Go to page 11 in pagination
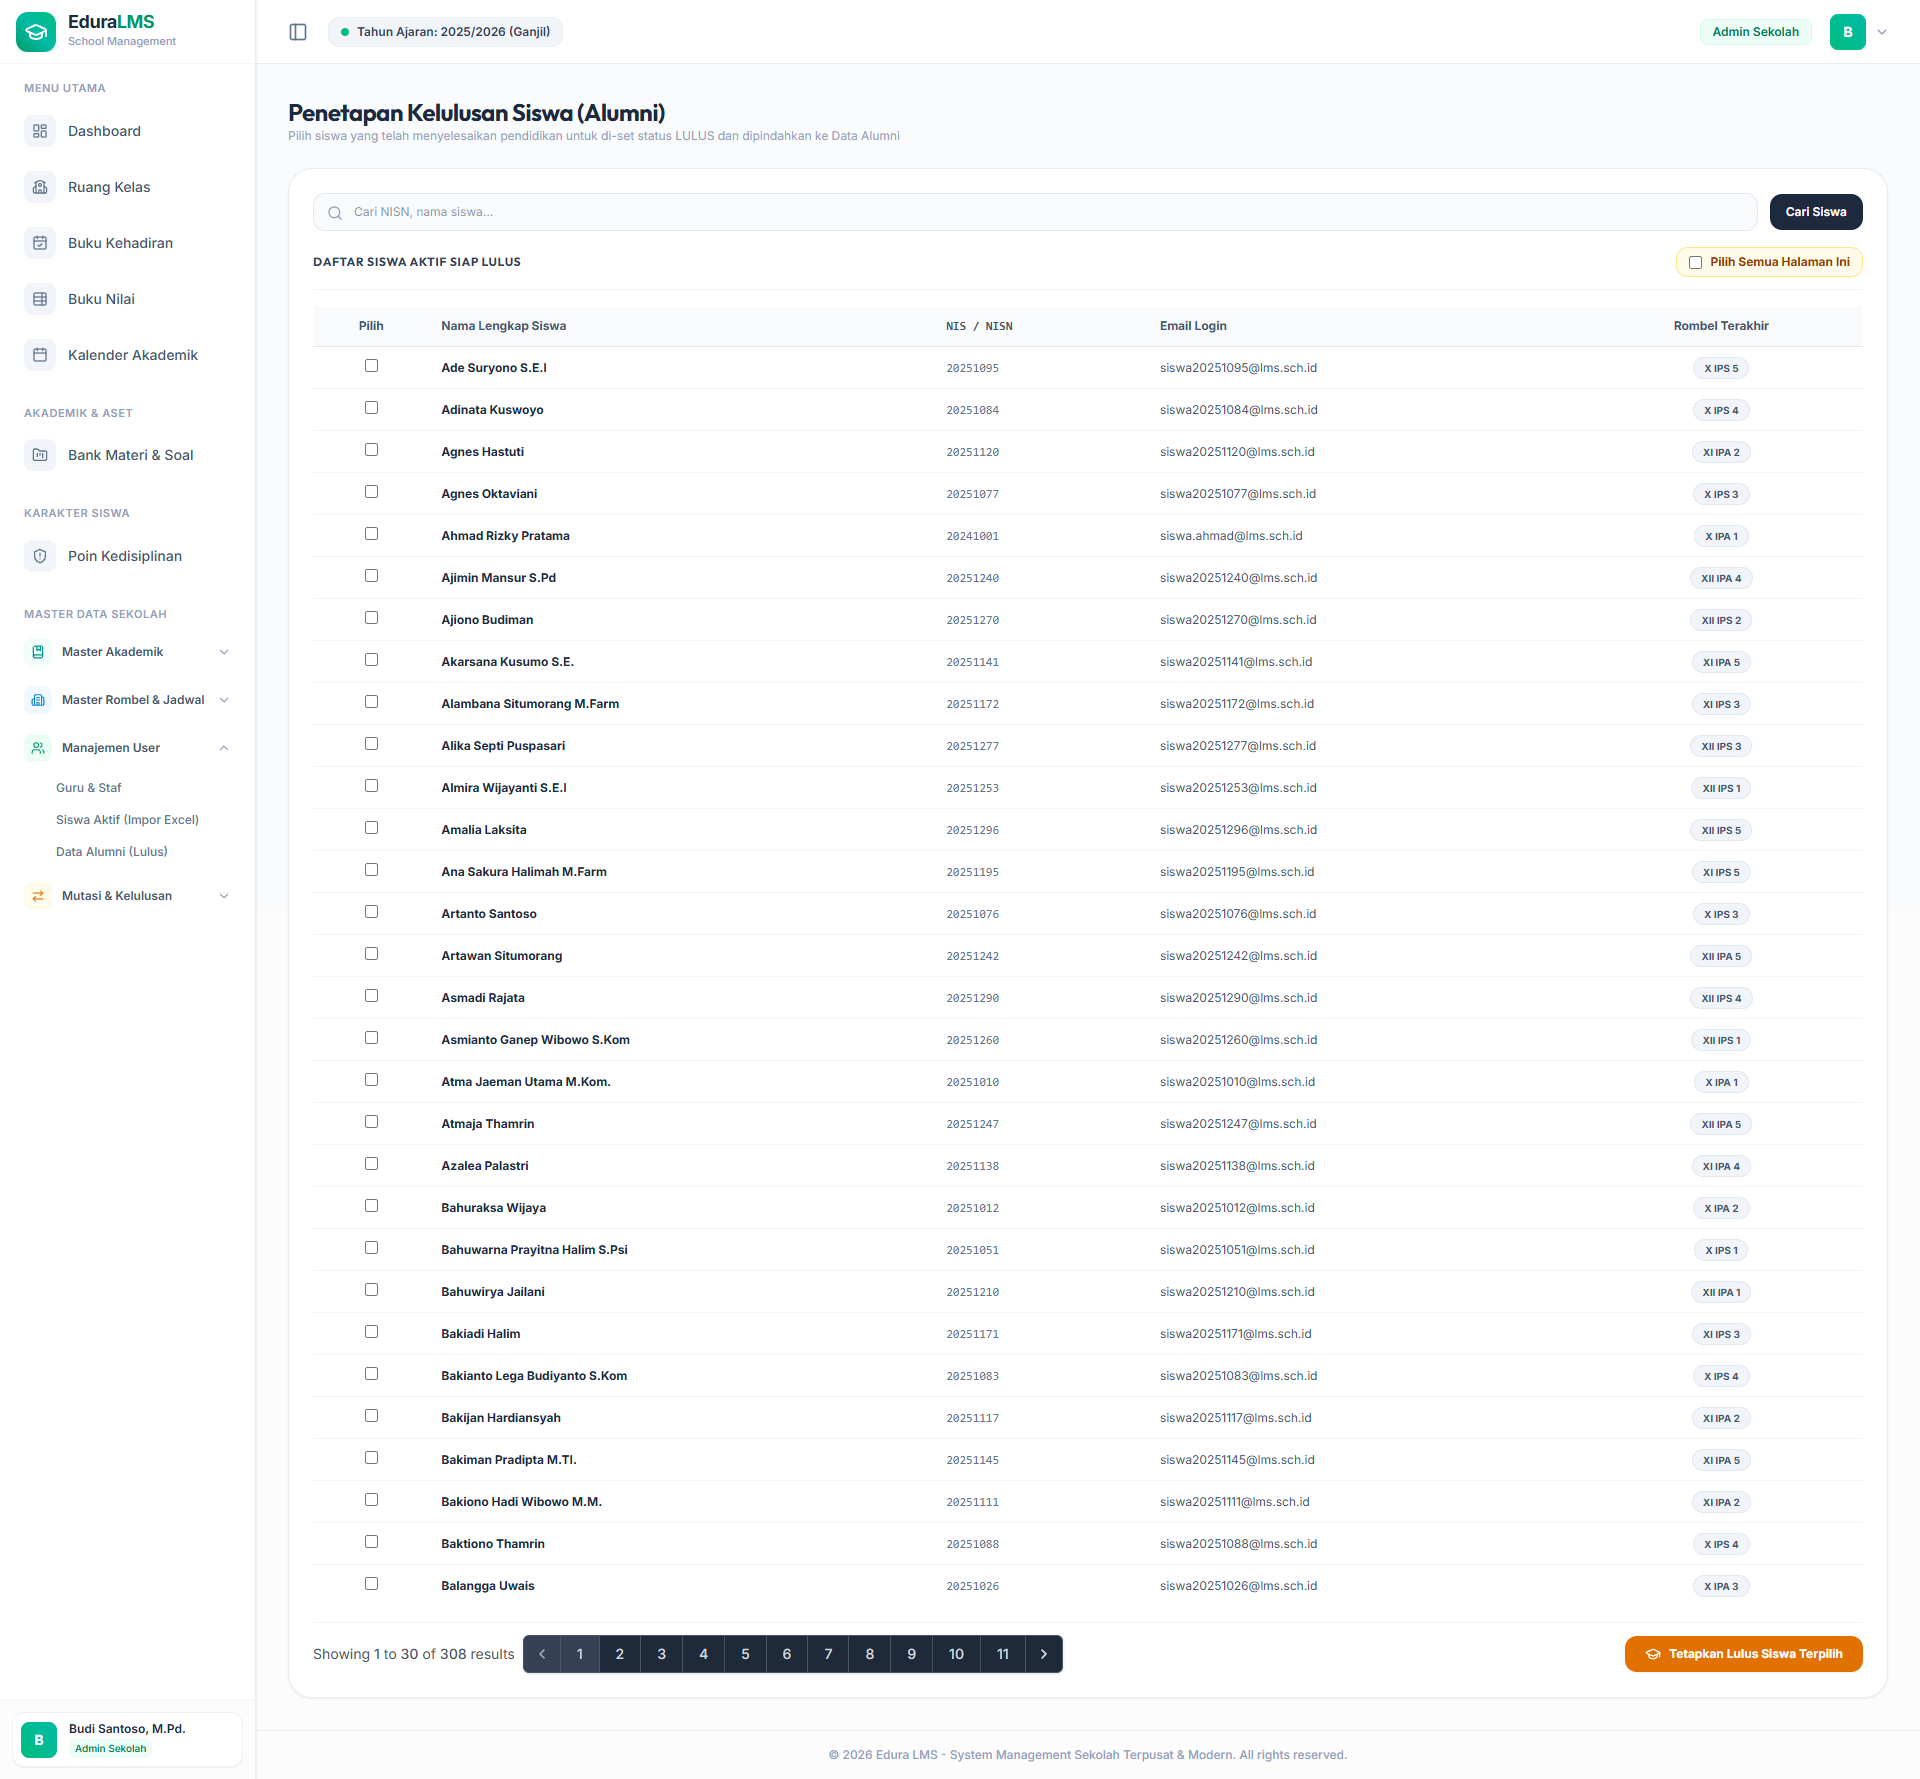The image size is (1920, 1779). tap(1003, 1654)
